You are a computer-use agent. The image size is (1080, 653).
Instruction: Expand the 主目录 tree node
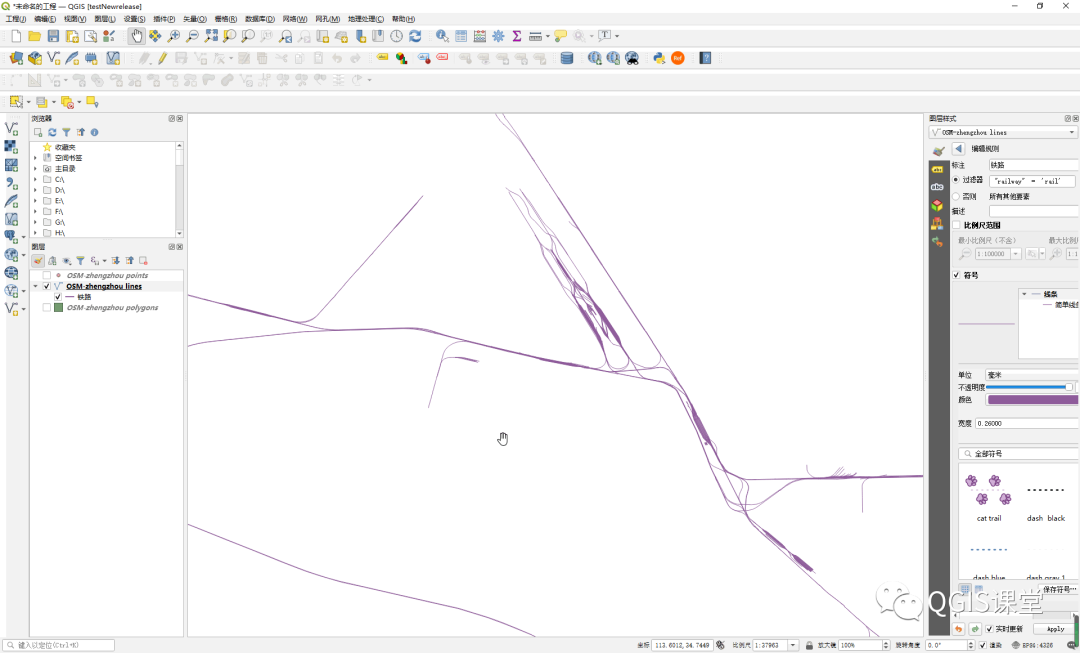[x=35, y=169]
